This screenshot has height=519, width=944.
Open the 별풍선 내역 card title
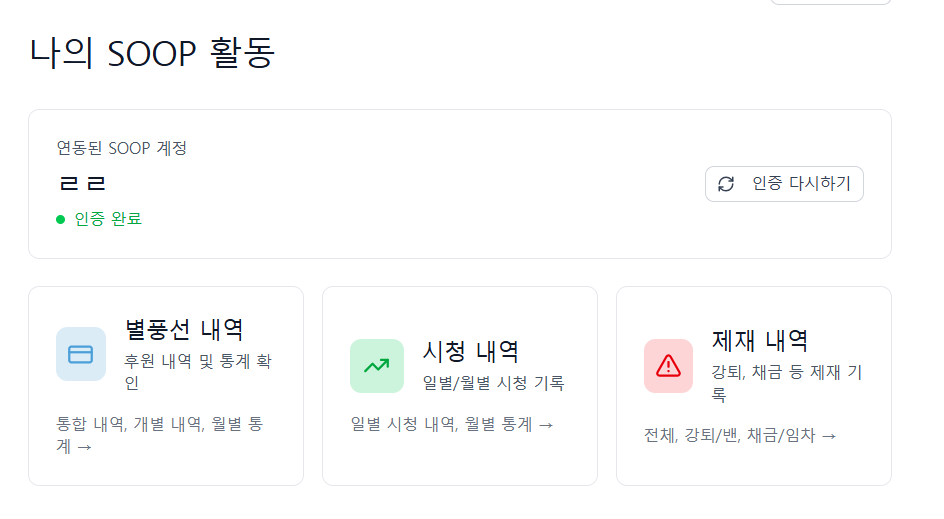184,329
